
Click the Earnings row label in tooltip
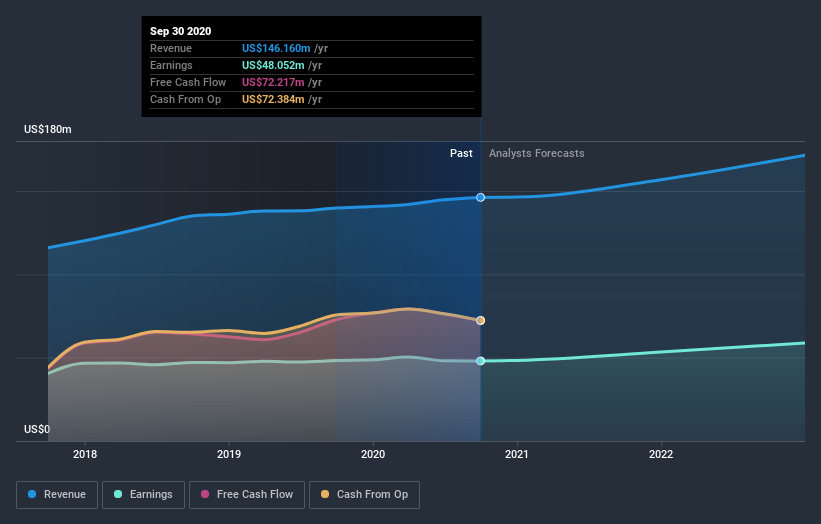(x=171, y=65)
